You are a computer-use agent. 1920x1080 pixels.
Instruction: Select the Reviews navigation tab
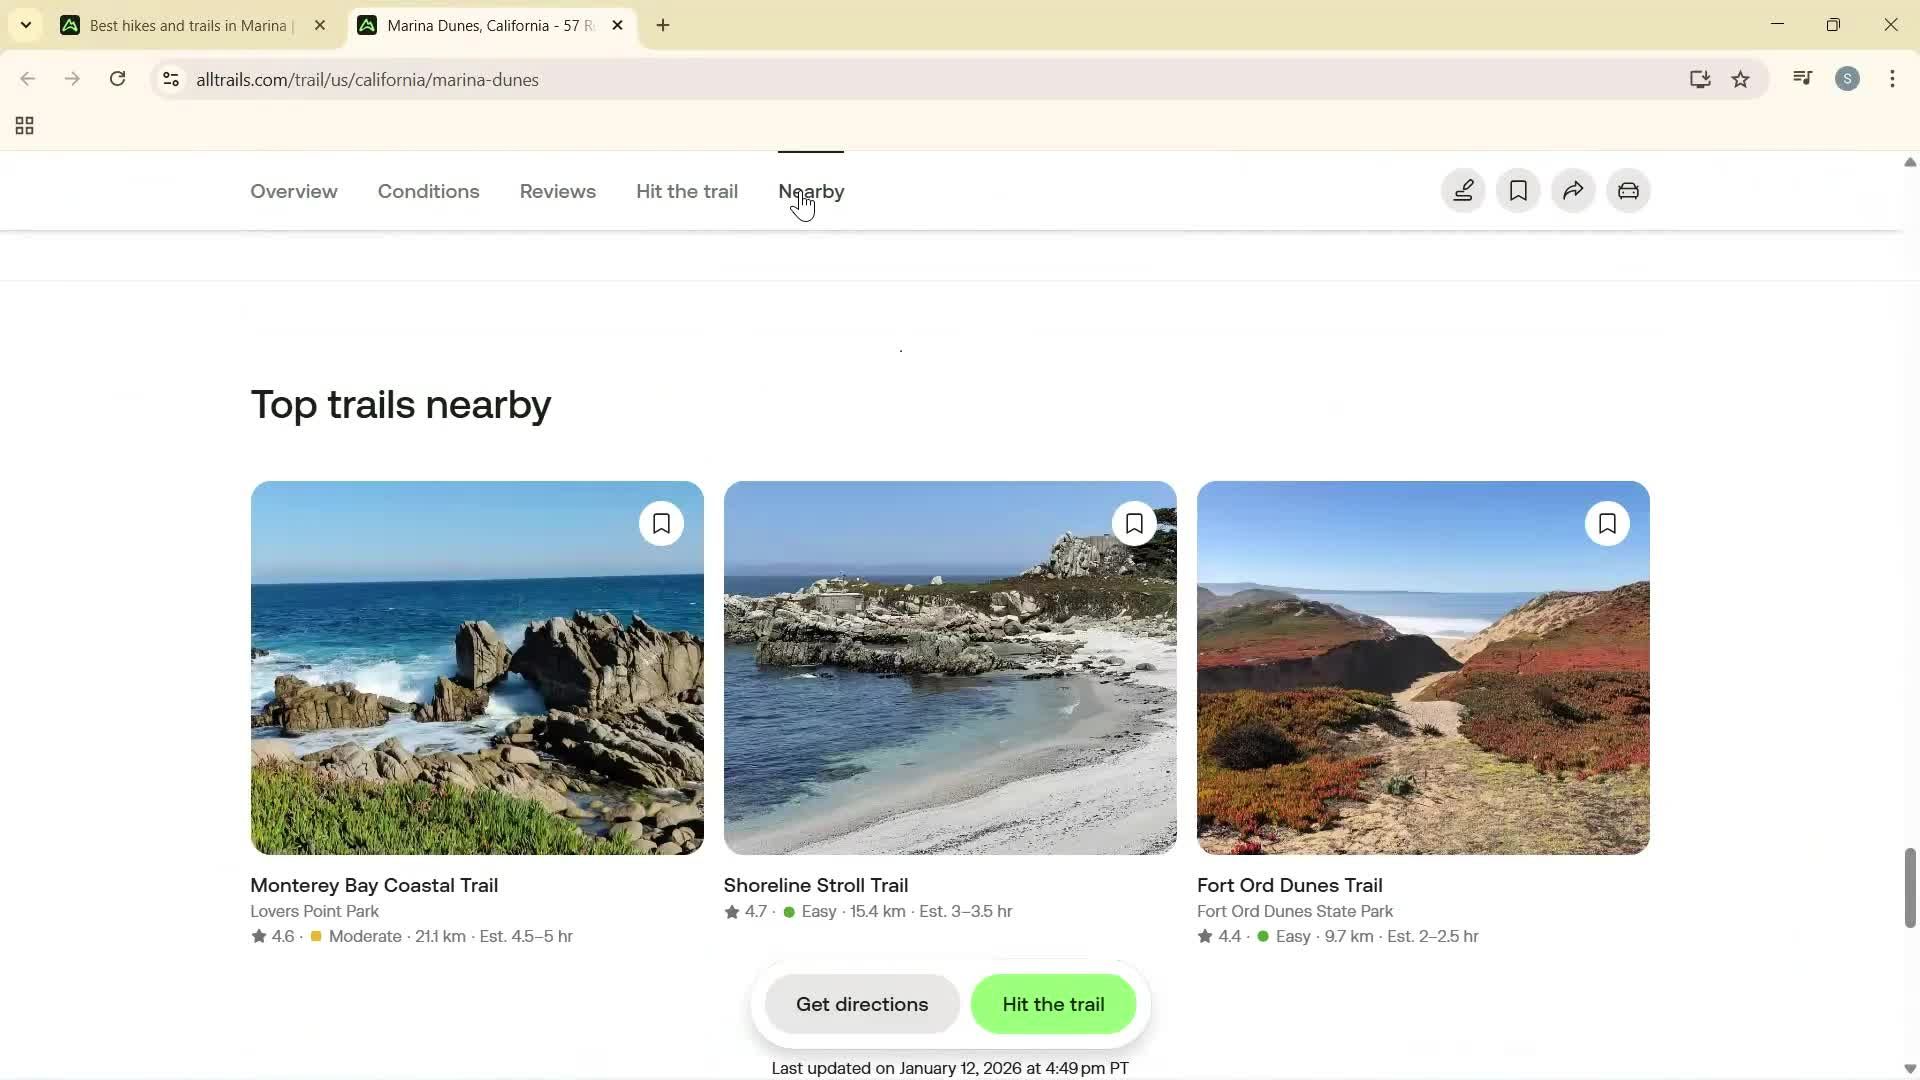point(557,191)
